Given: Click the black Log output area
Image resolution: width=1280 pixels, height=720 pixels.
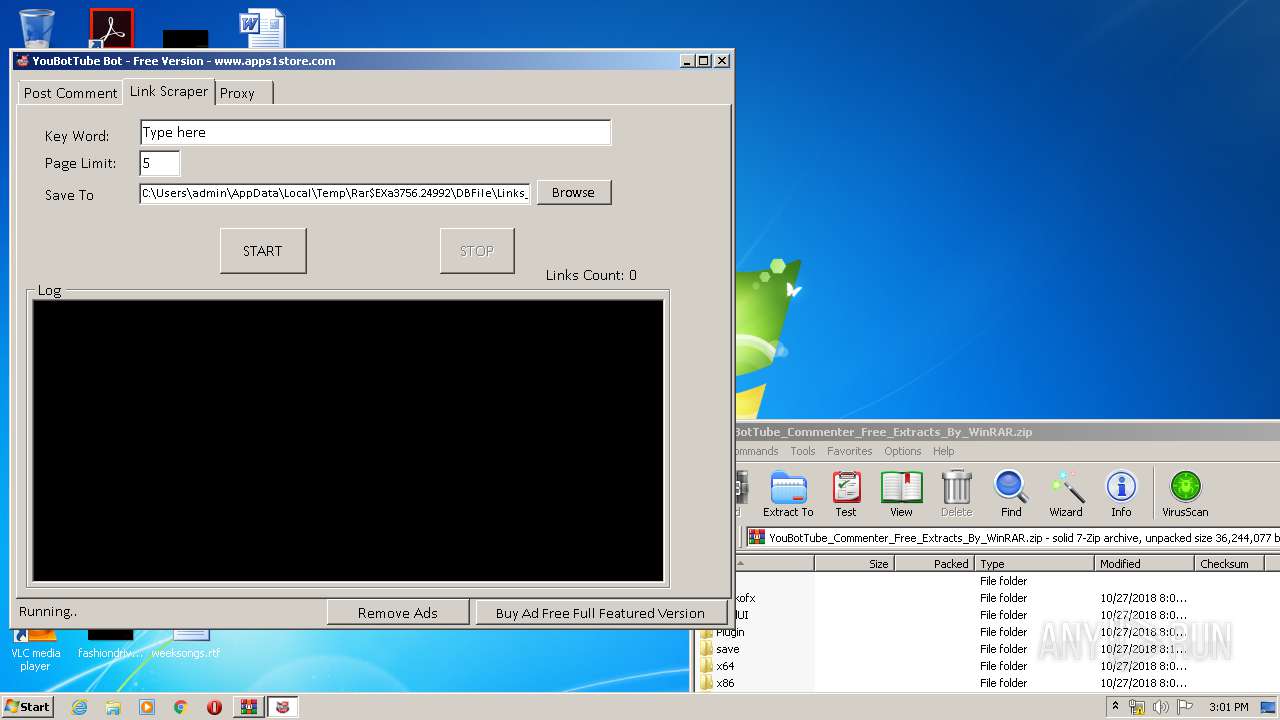Looking at the screenshot, I should (348, 441).
